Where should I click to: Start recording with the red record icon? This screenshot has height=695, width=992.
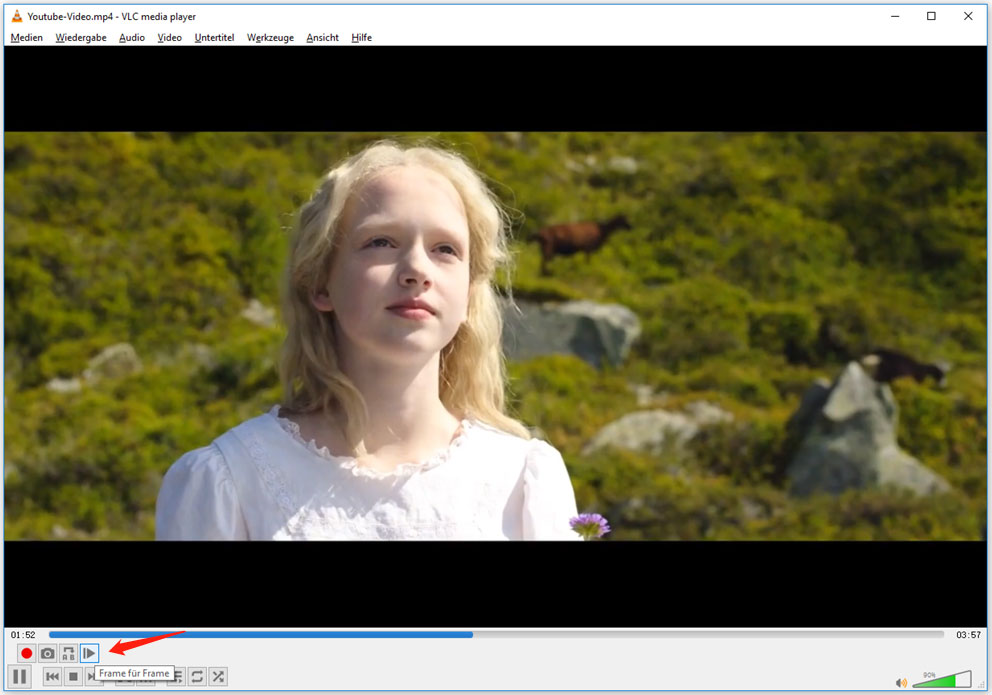click(25, 652)
